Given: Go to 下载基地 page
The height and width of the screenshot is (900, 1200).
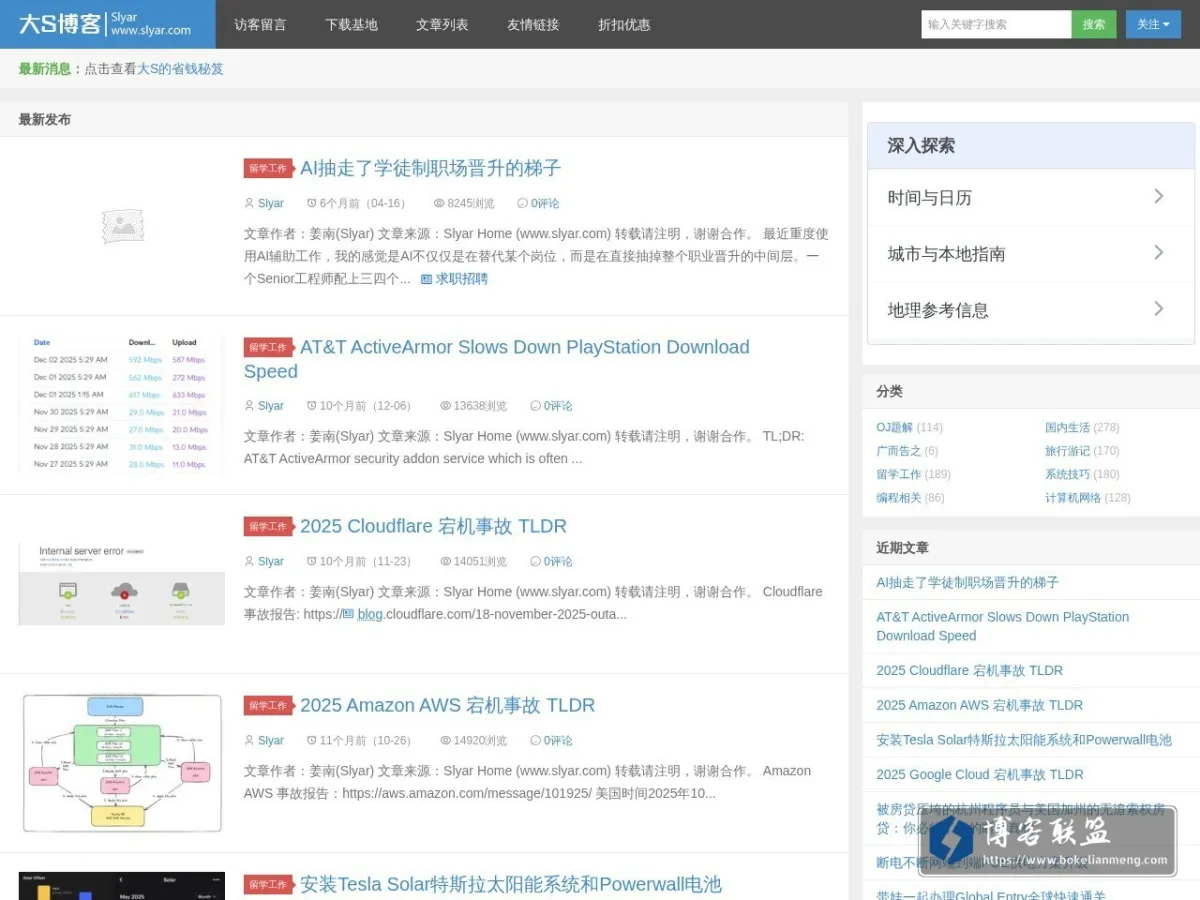Looking at the screenshot, I should [351, 24].
